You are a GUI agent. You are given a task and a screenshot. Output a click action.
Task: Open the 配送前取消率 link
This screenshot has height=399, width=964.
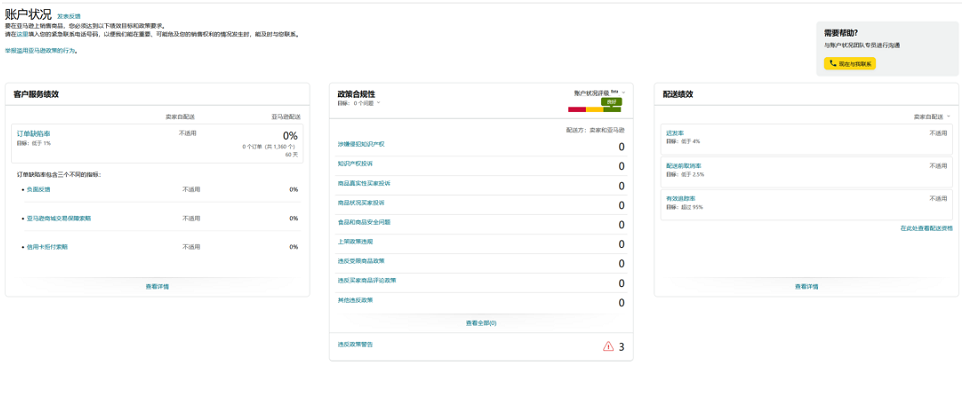(x=684, y=166)
